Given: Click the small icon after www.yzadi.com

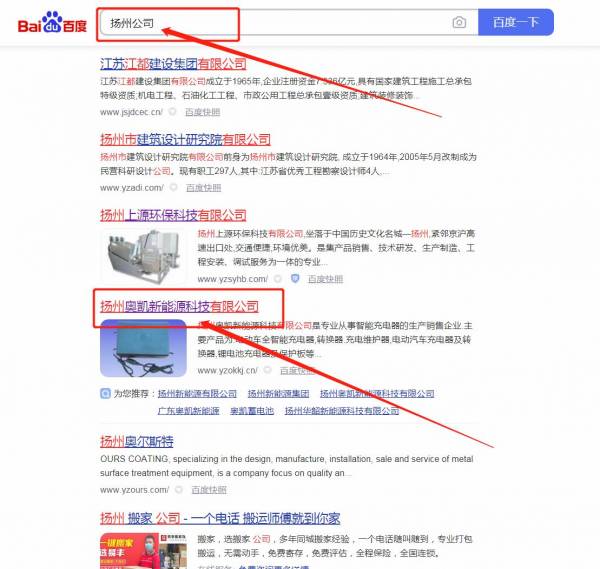Looking at the screenshot, I should 174,187.
